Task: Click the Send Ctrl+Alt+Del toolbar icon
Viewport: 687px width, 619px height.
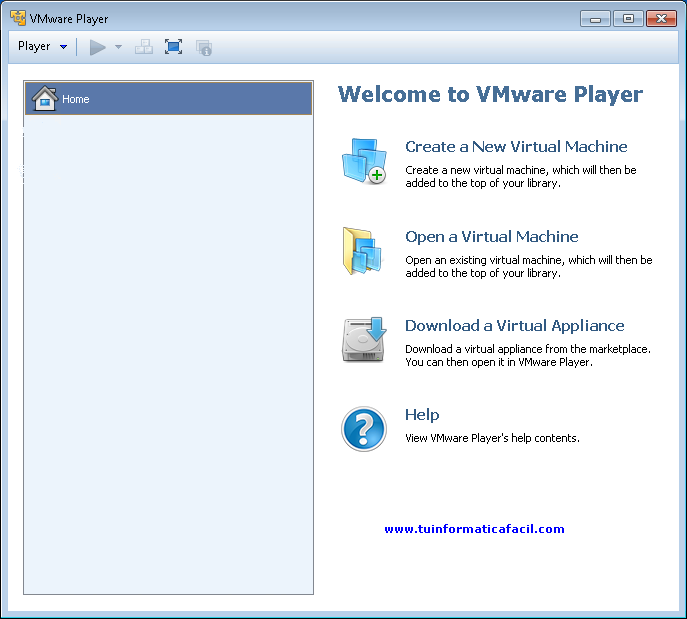Action: click(144, 47)
